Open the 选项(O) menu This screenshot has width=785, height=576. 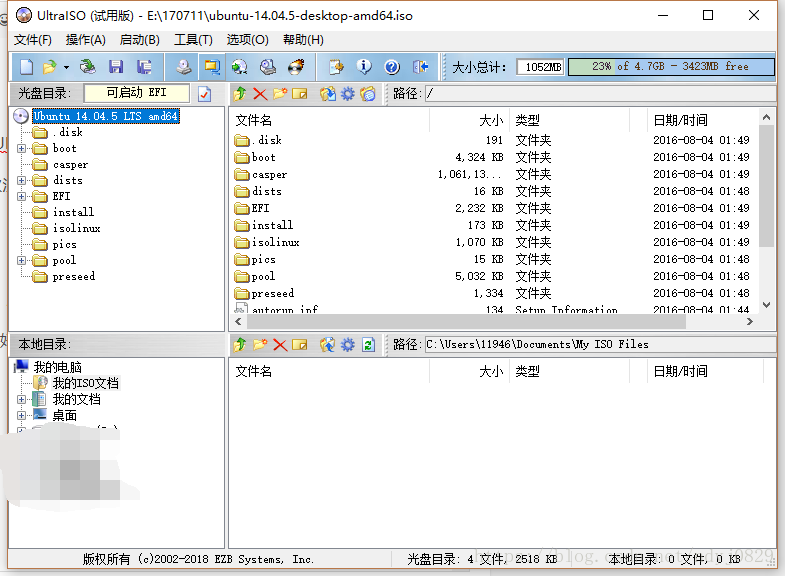(247, 40)
